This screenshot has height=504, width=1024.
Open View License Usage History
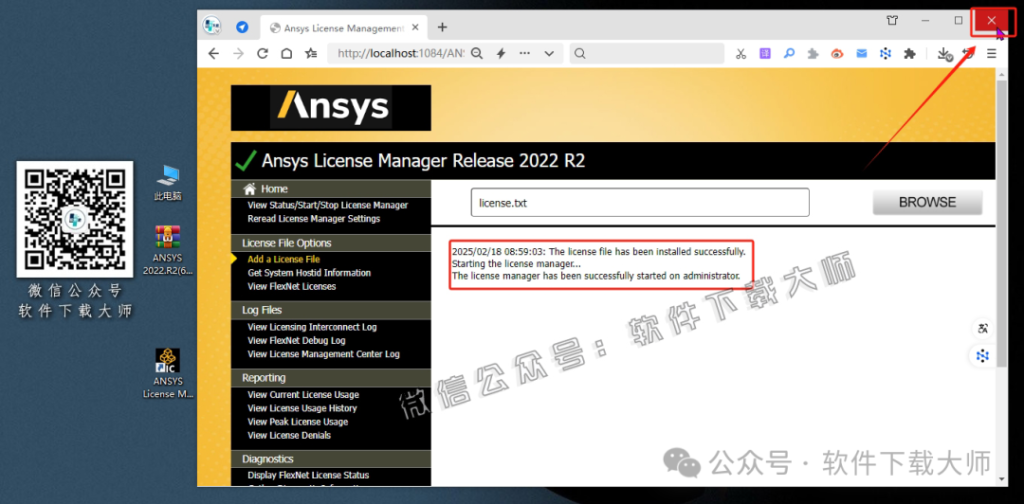[x=302, y=408]
